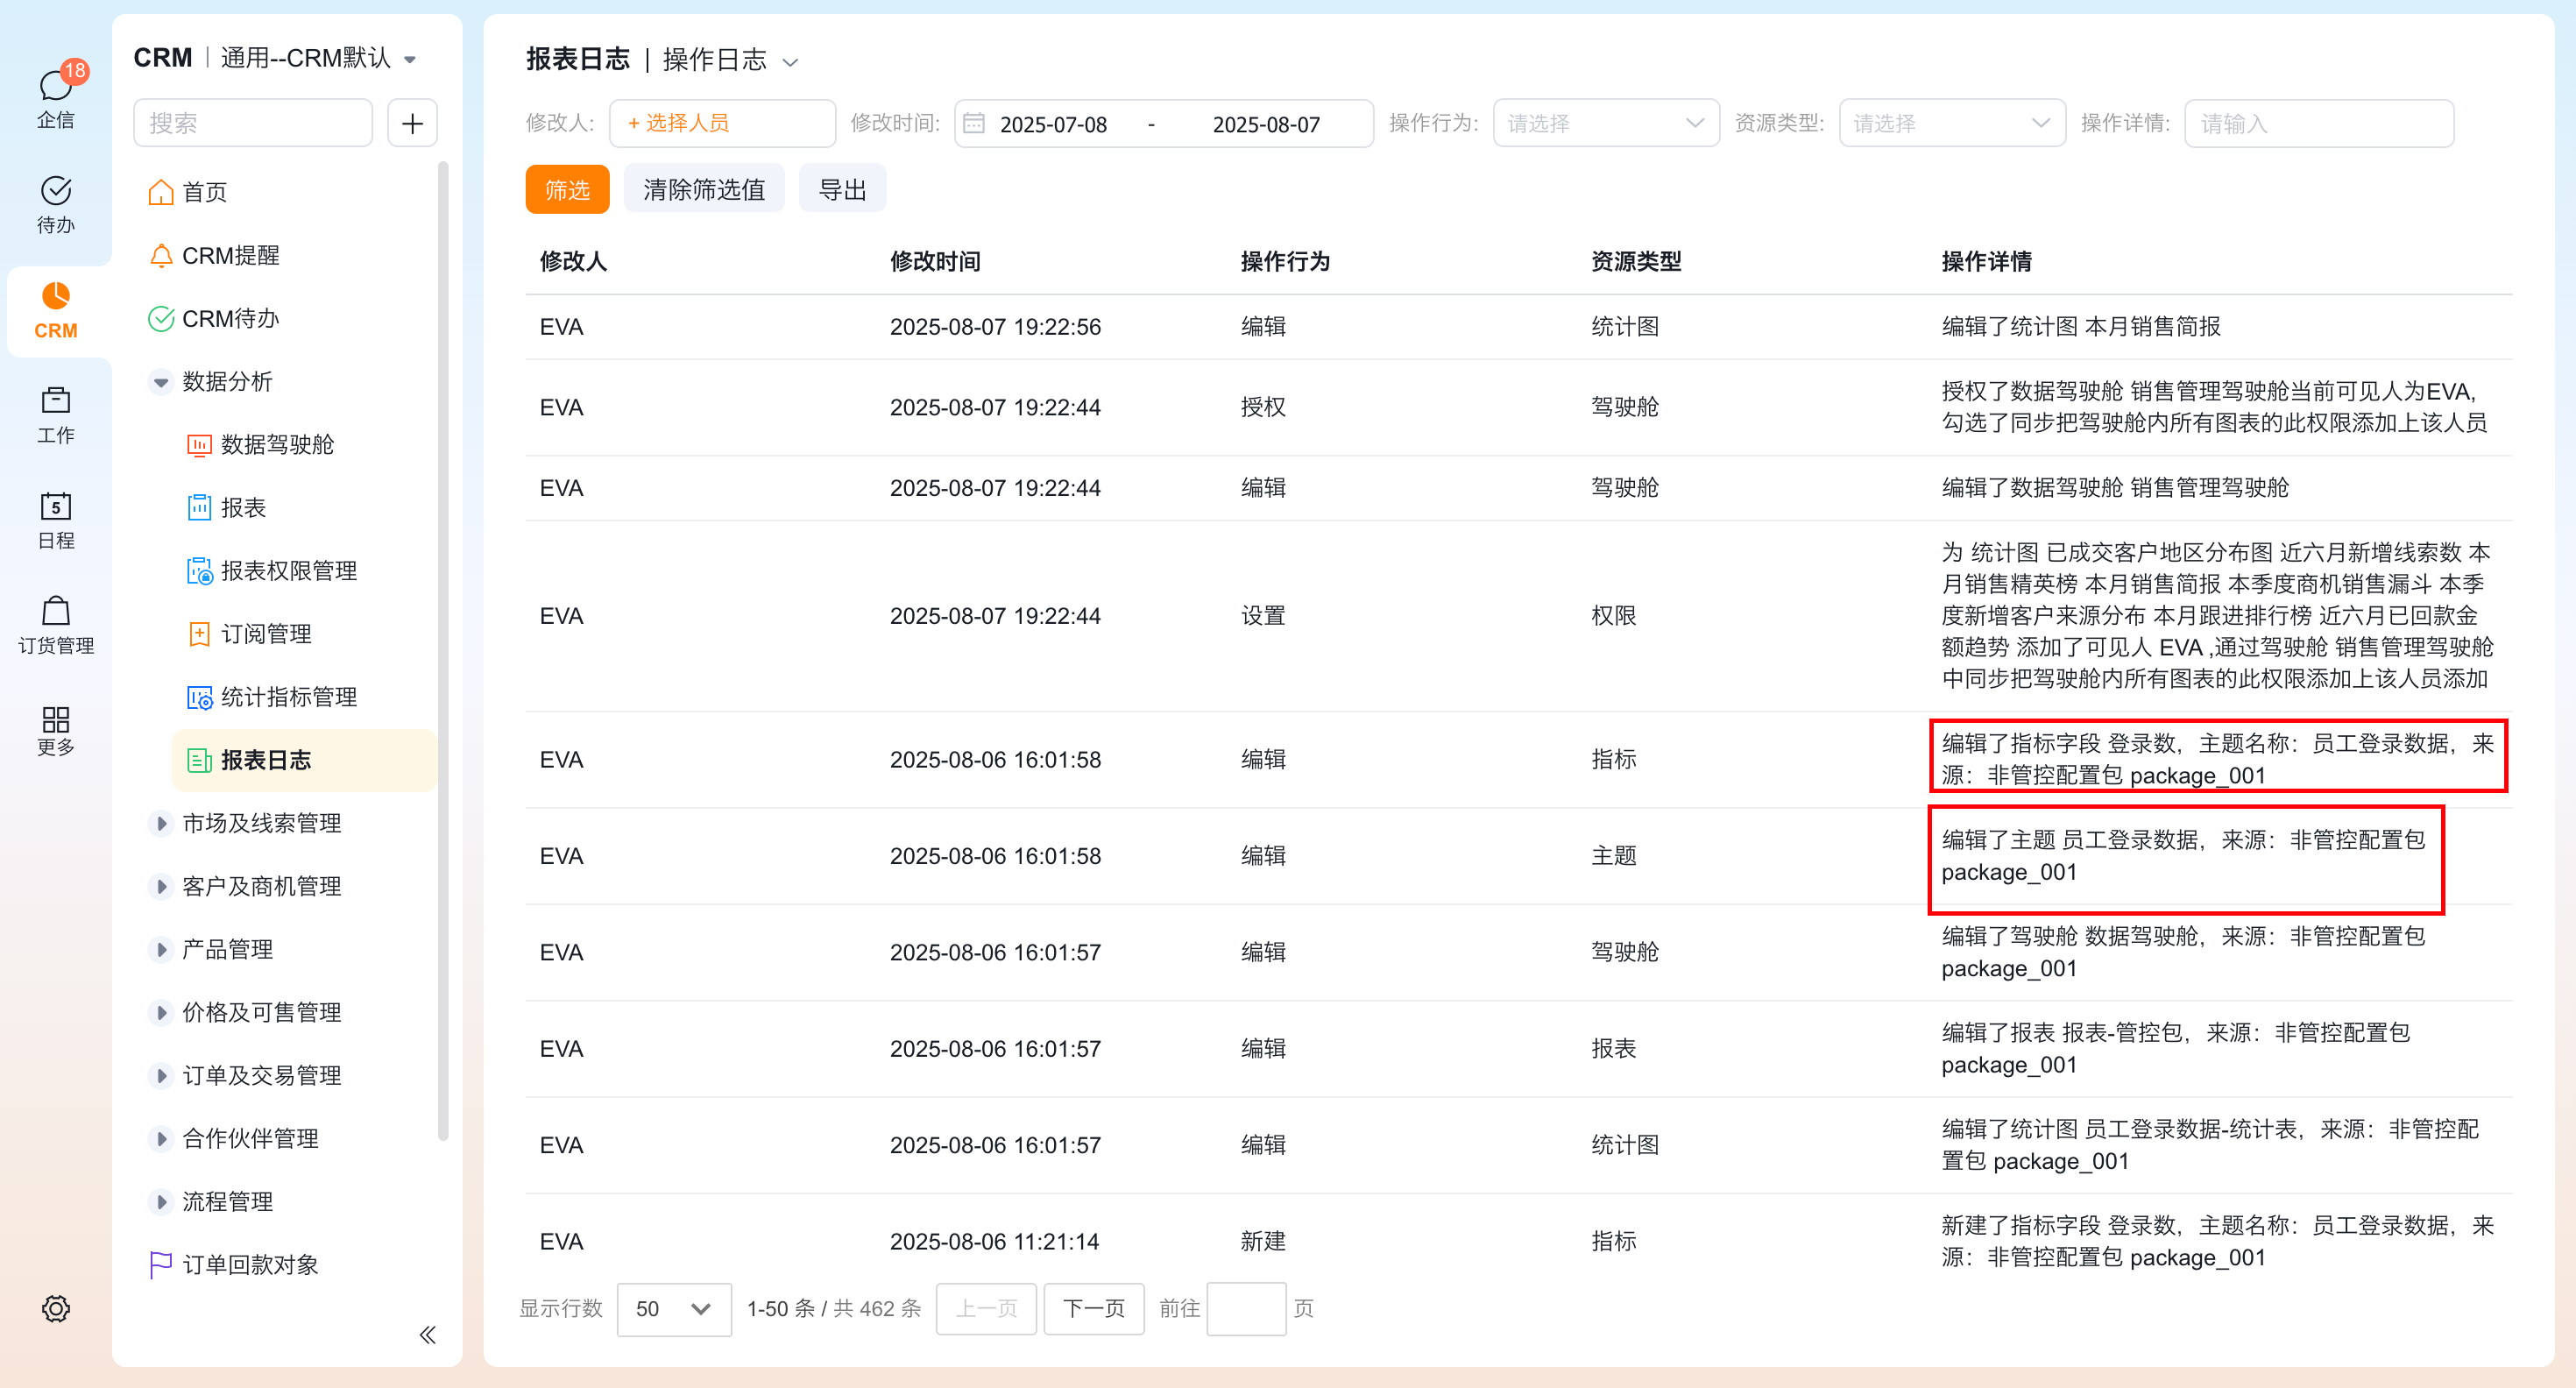Open the 操作行为 dropdown
Image resolution: width=2576 pixels, height=1388 pixels.
click(x=1605, y=122)
